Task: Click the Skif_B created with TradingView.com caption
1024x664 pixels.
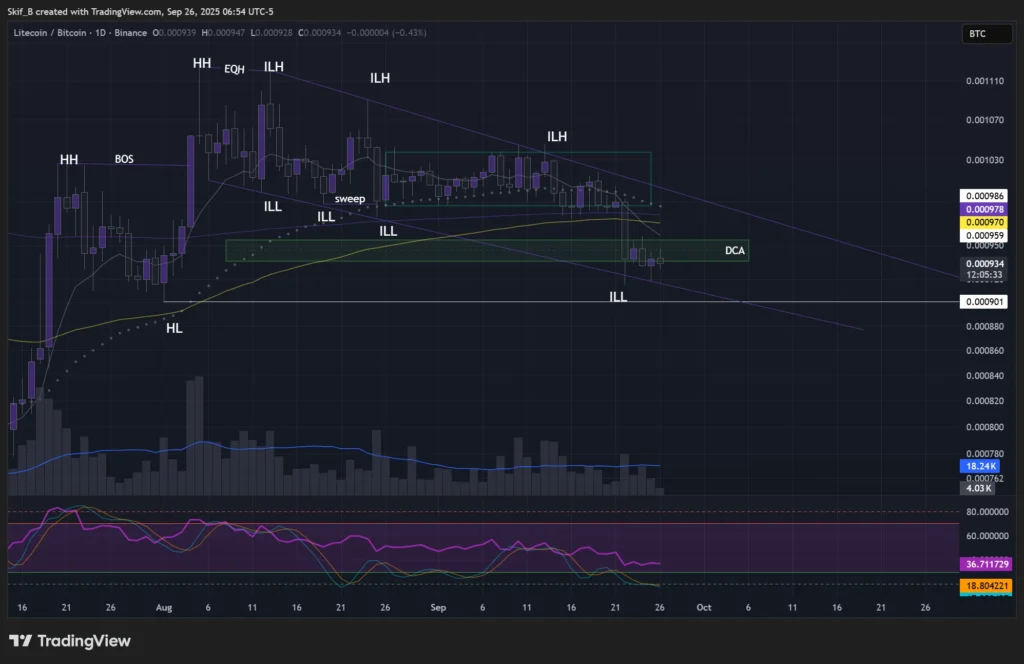Action: [140, 12]
